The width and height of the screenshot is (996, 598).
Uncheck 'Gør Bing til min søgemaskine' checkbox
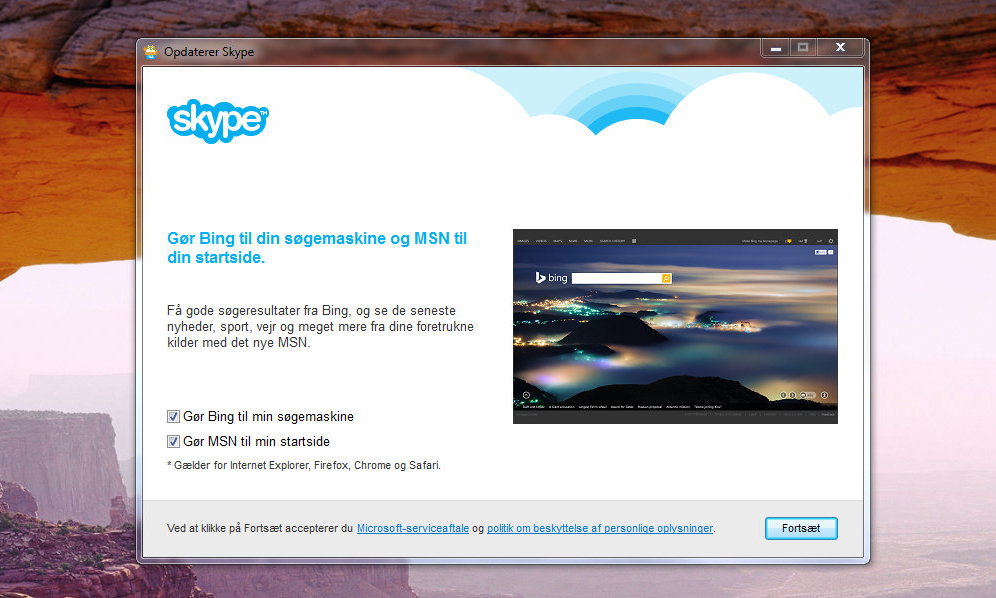click(x=173, y=416)
